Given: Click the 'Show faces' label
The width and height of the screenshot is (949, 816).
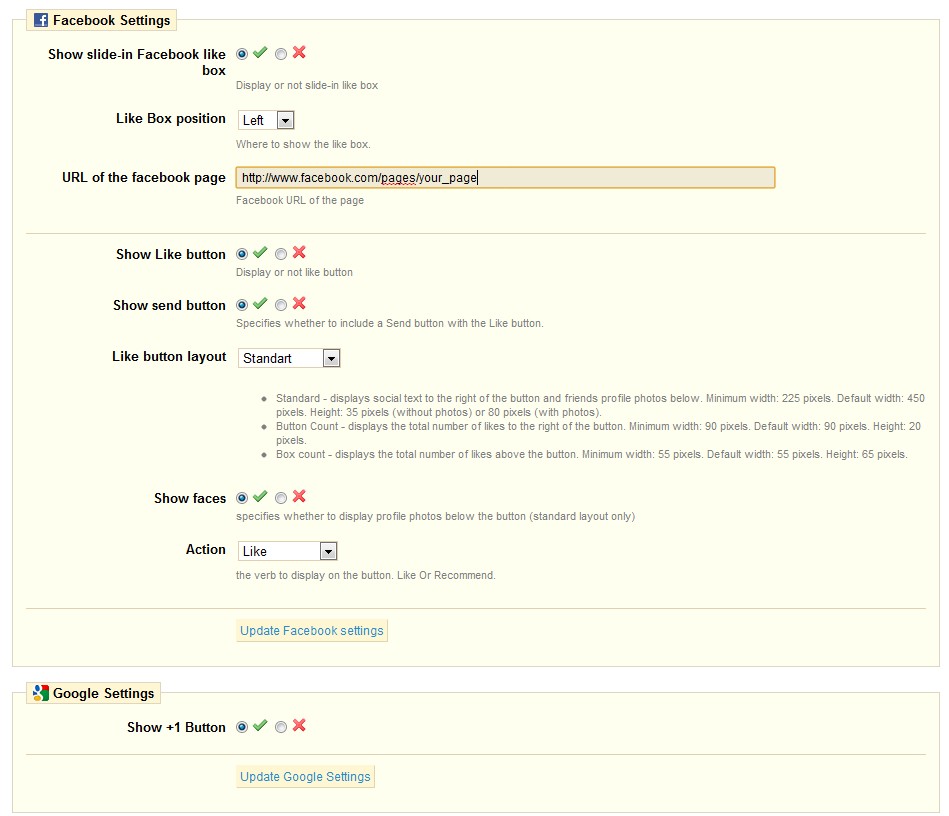Looking at the screenshot, I should point(190,498).
